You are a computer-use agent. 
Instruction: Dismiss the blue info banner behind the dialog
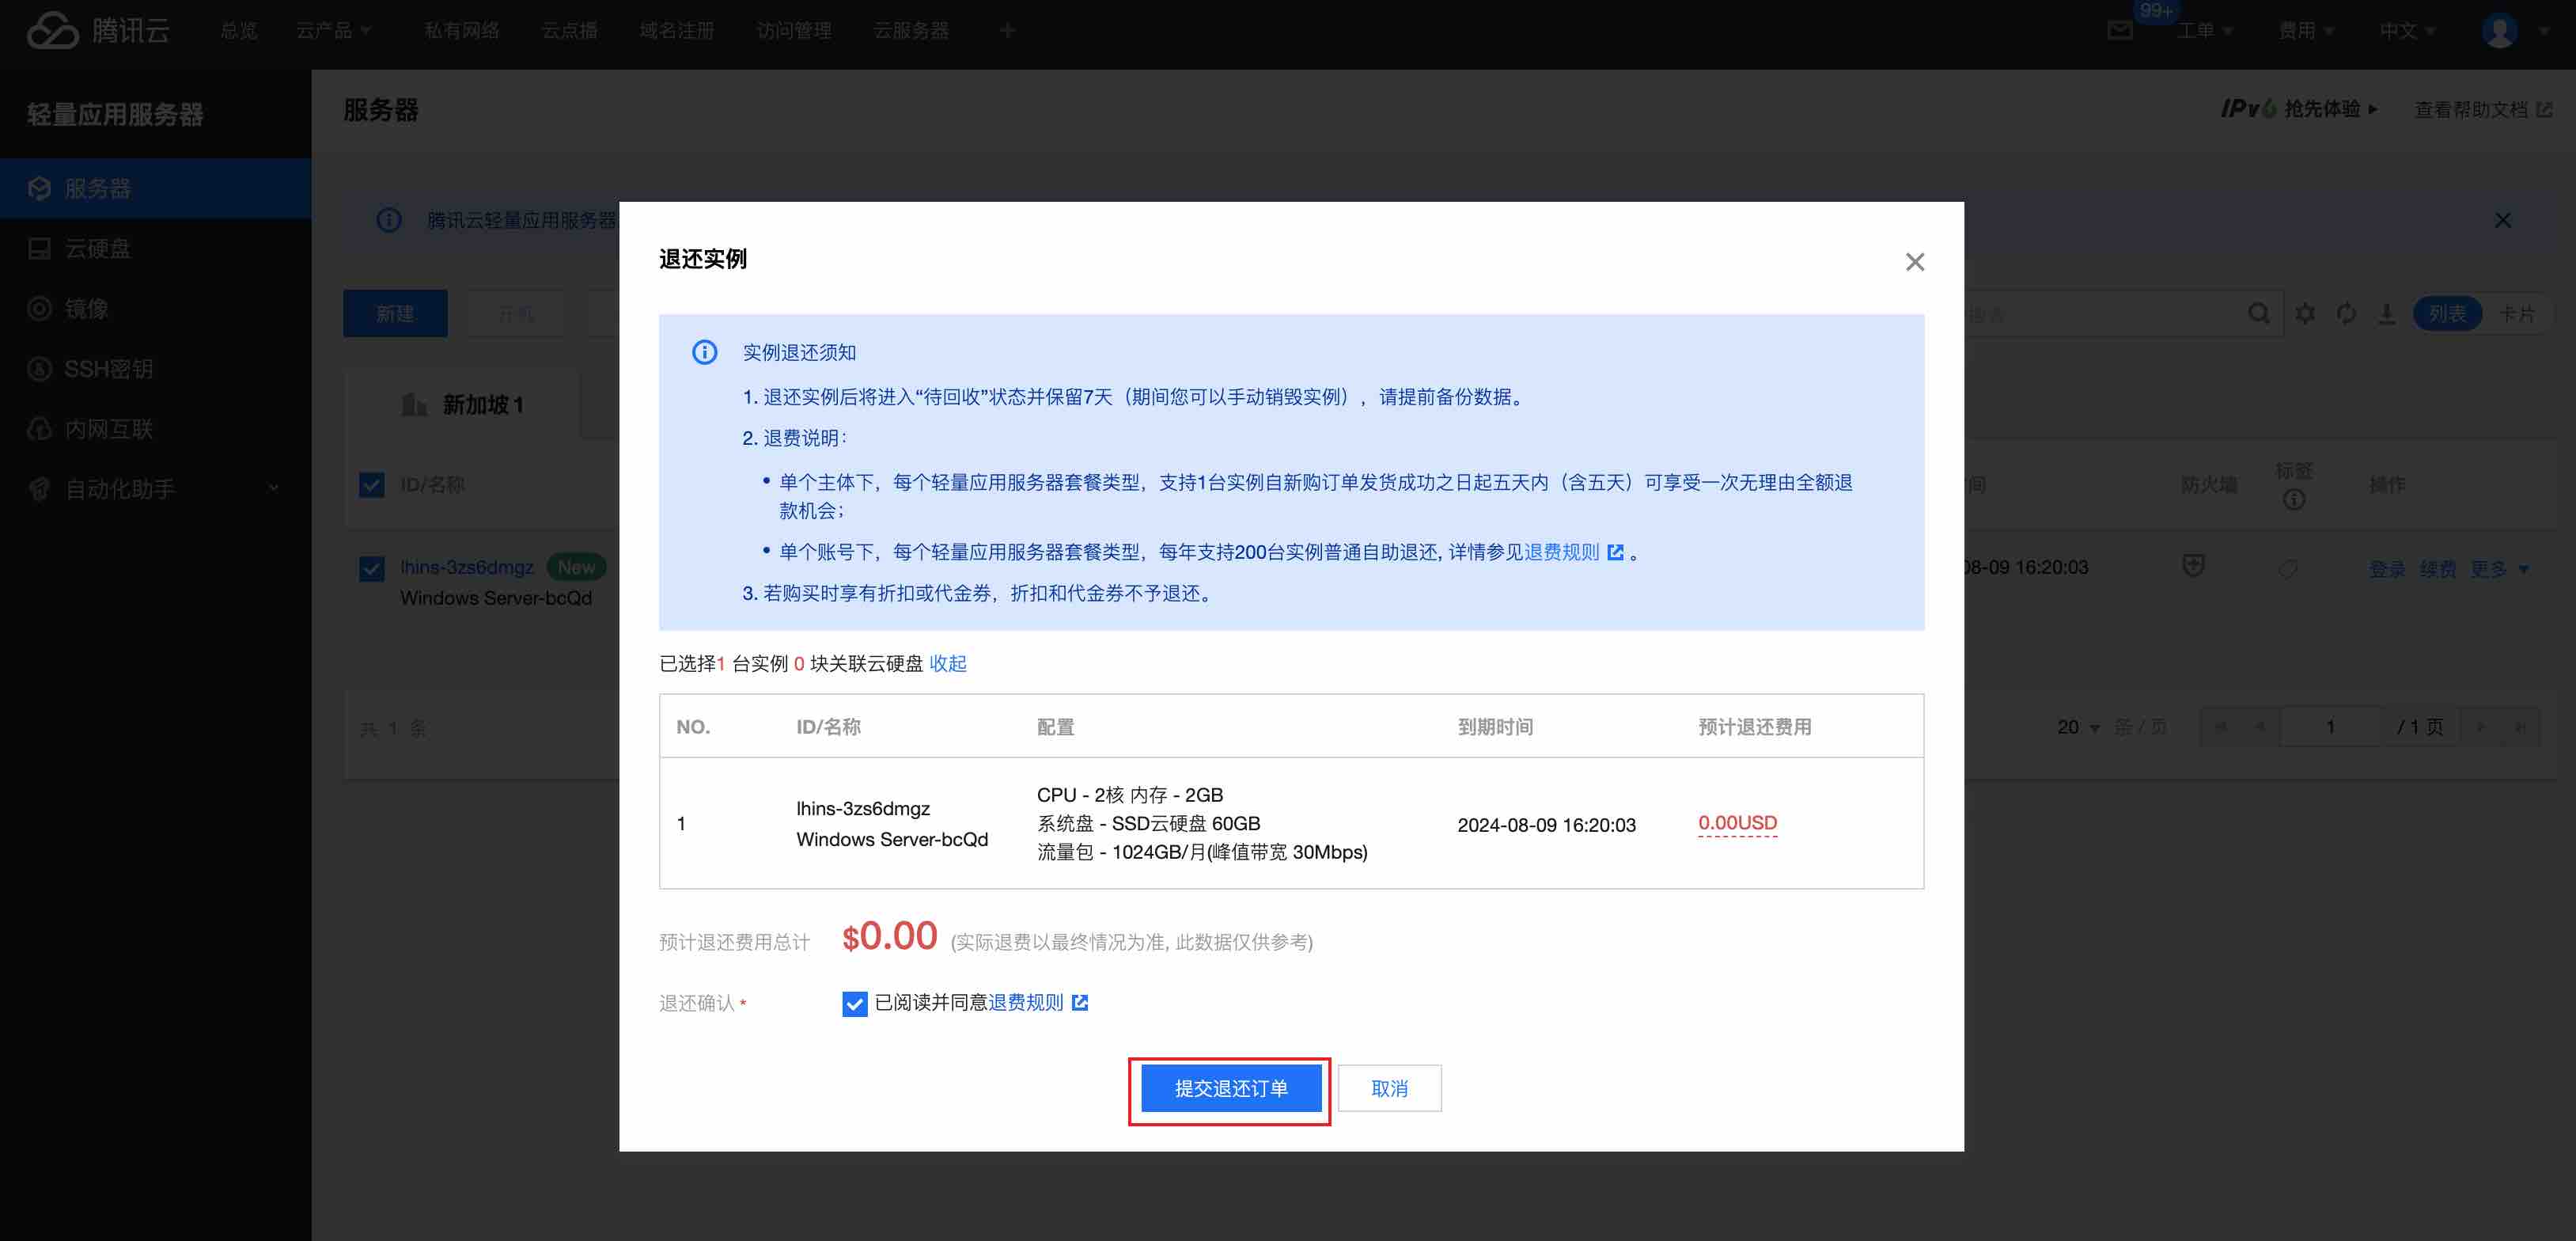coord(2502,220)
